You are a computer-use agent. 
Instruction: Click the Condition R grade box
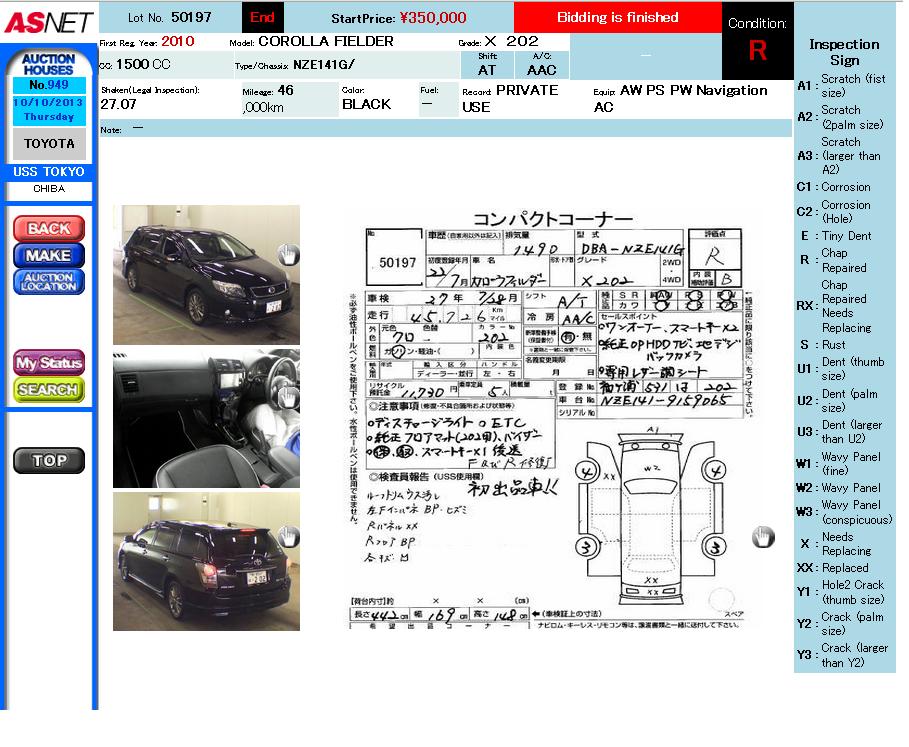[757, 50]
